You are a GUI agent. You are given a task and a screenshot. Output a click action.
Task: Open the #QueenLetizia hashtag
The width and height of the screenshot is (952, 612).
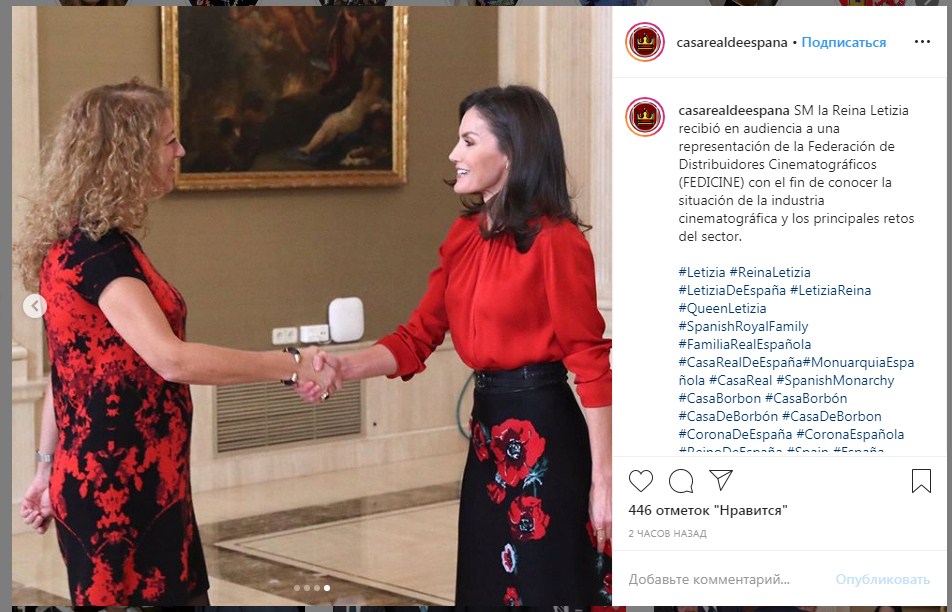point(722,308)
